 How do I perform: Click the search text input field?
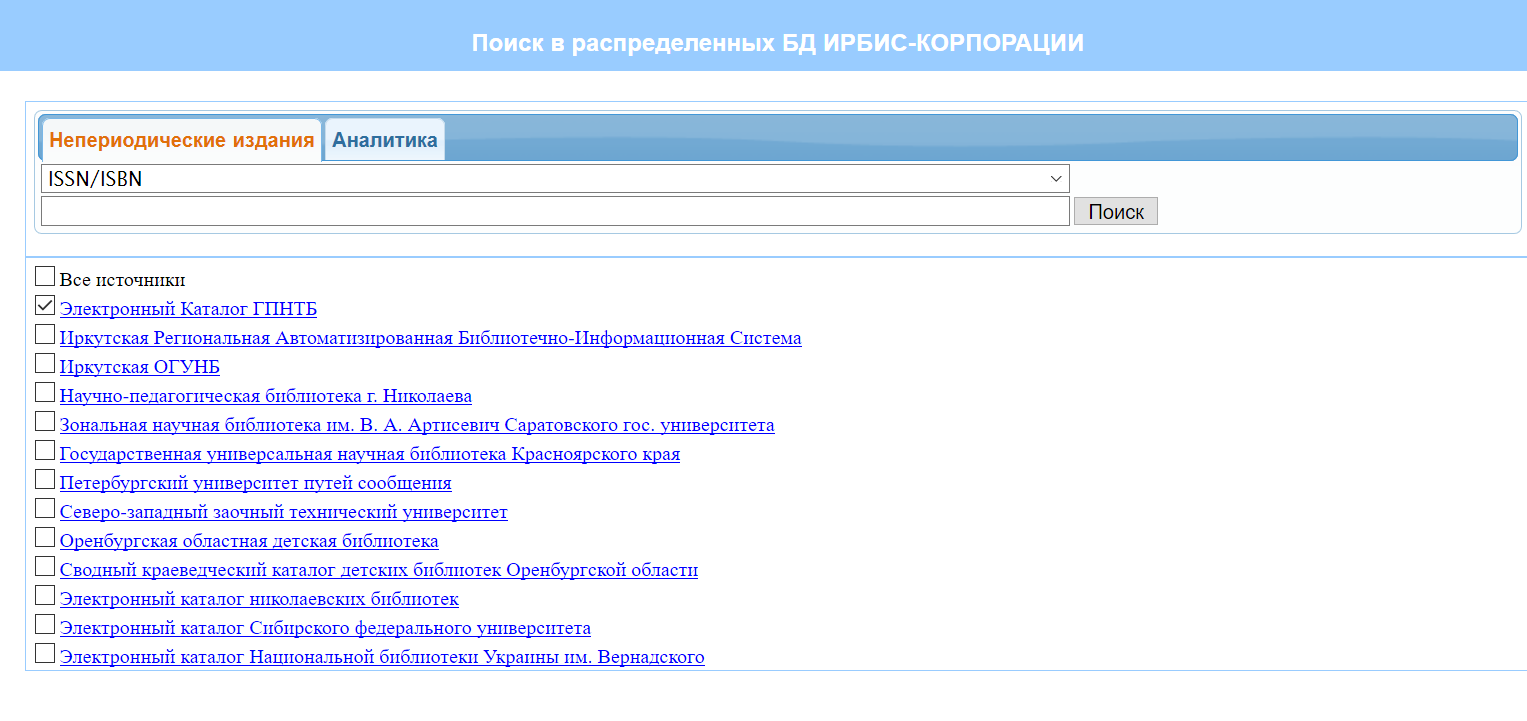click(x=555, y=211)
